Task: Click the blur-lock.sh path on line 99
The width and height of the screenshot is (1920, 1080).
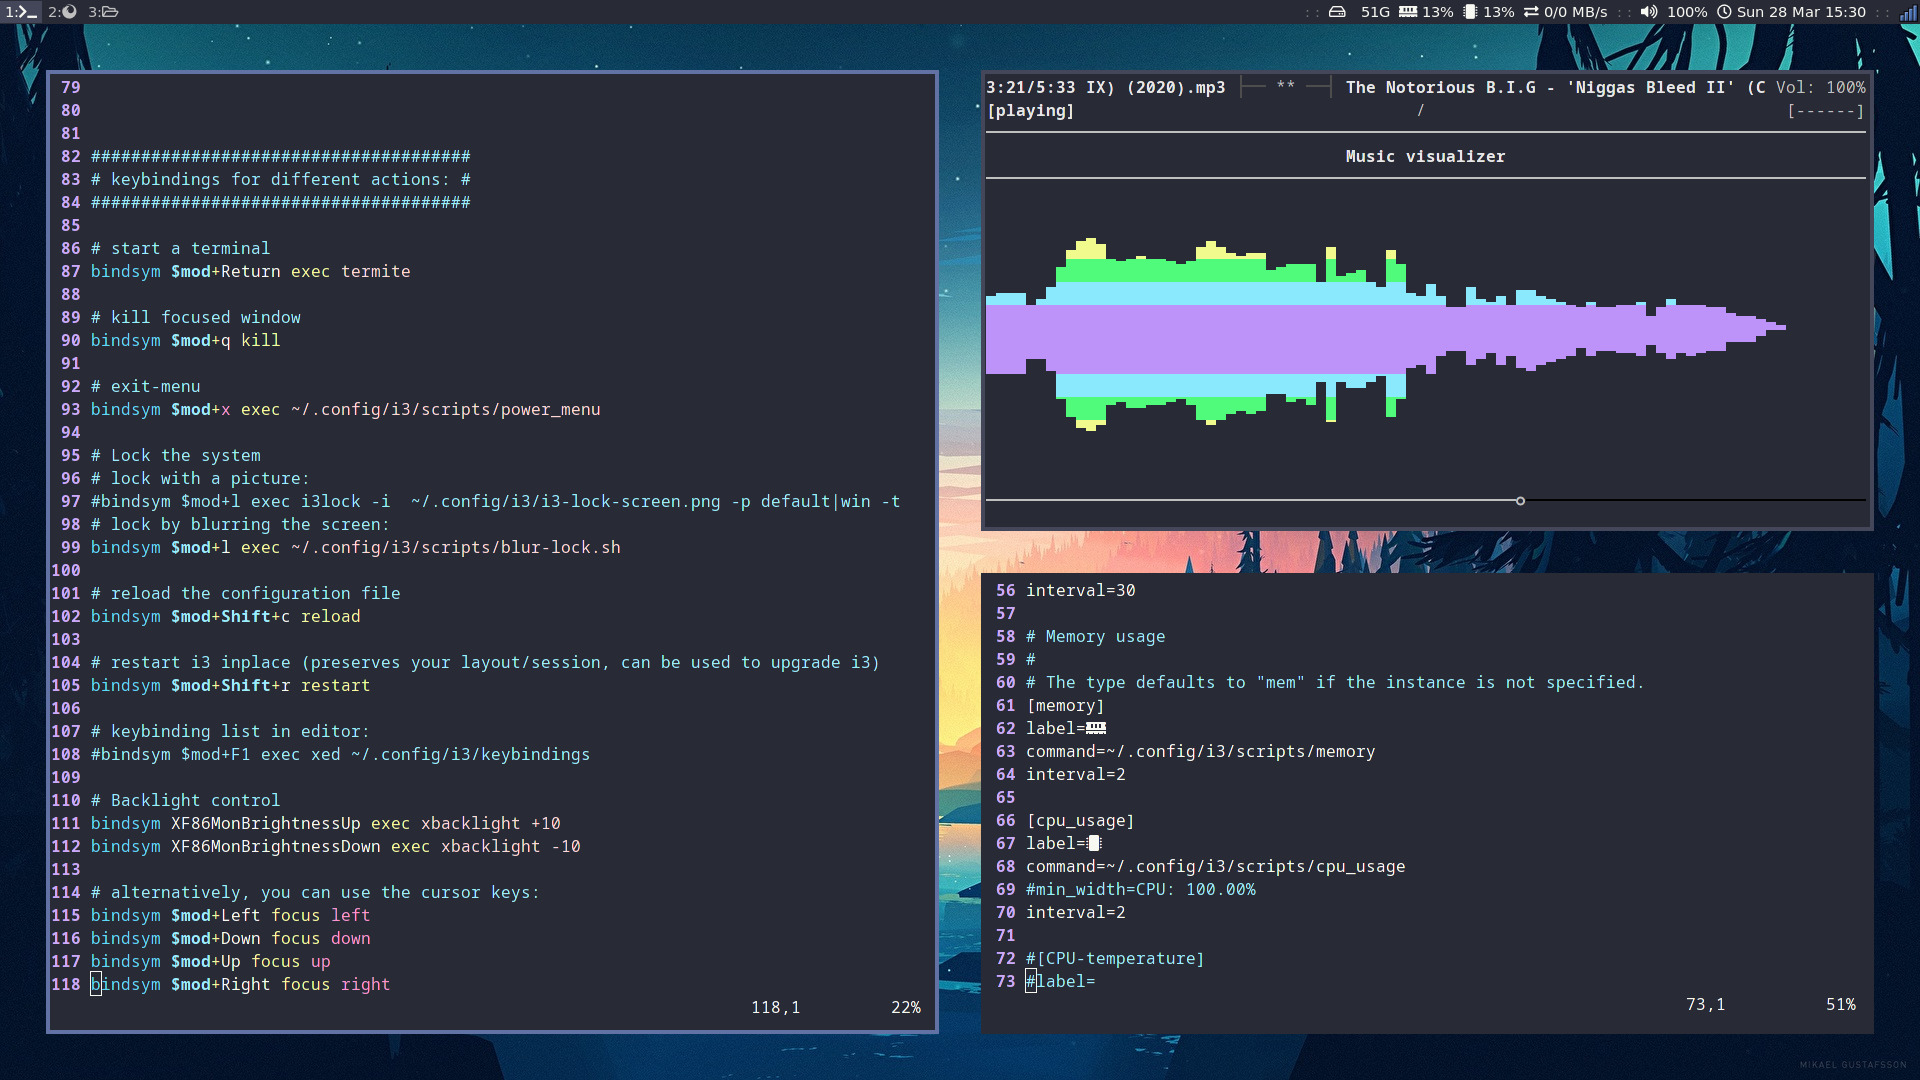Action: click(x=455, y=547)
